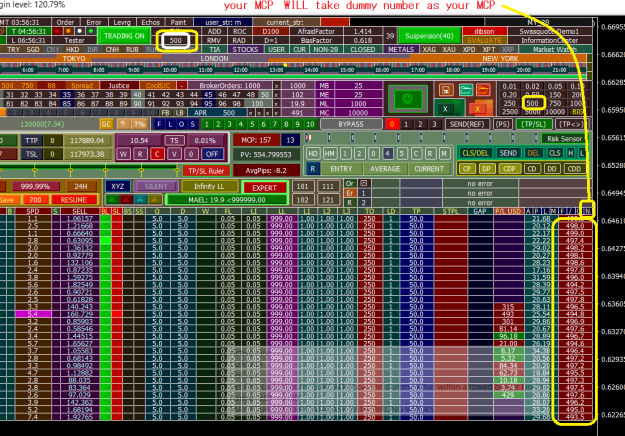The image size is (625, 436).
Task: Open the orange folder icon
Action: point(482,90)
